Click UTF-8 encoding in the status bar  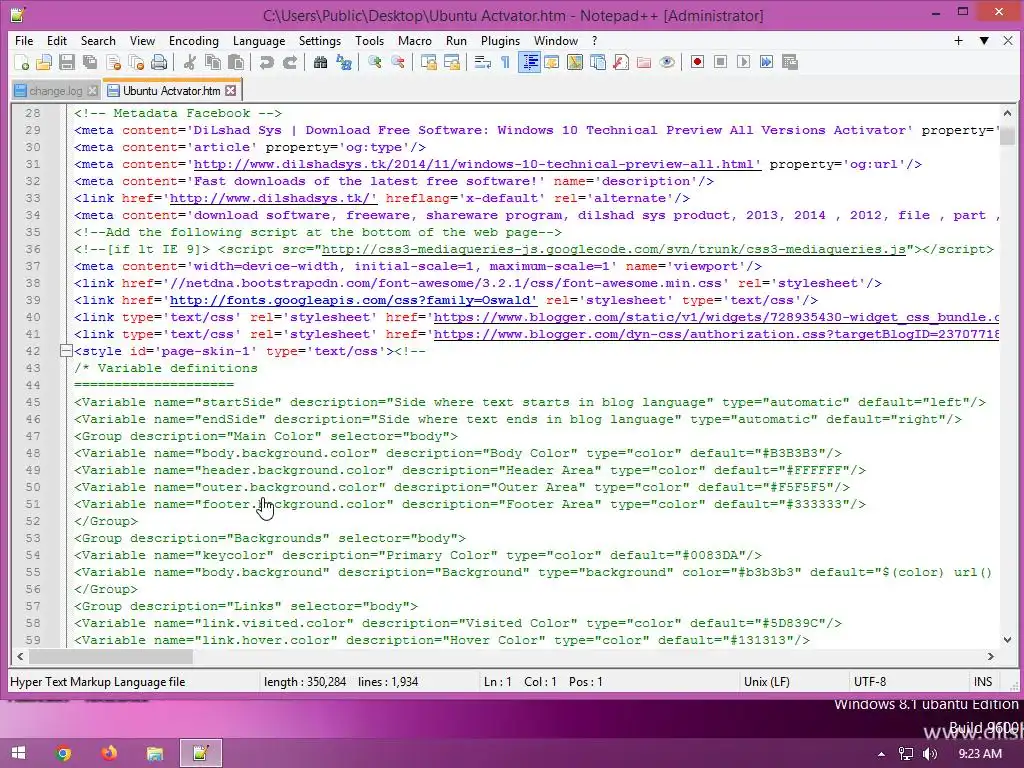(870, 682)
